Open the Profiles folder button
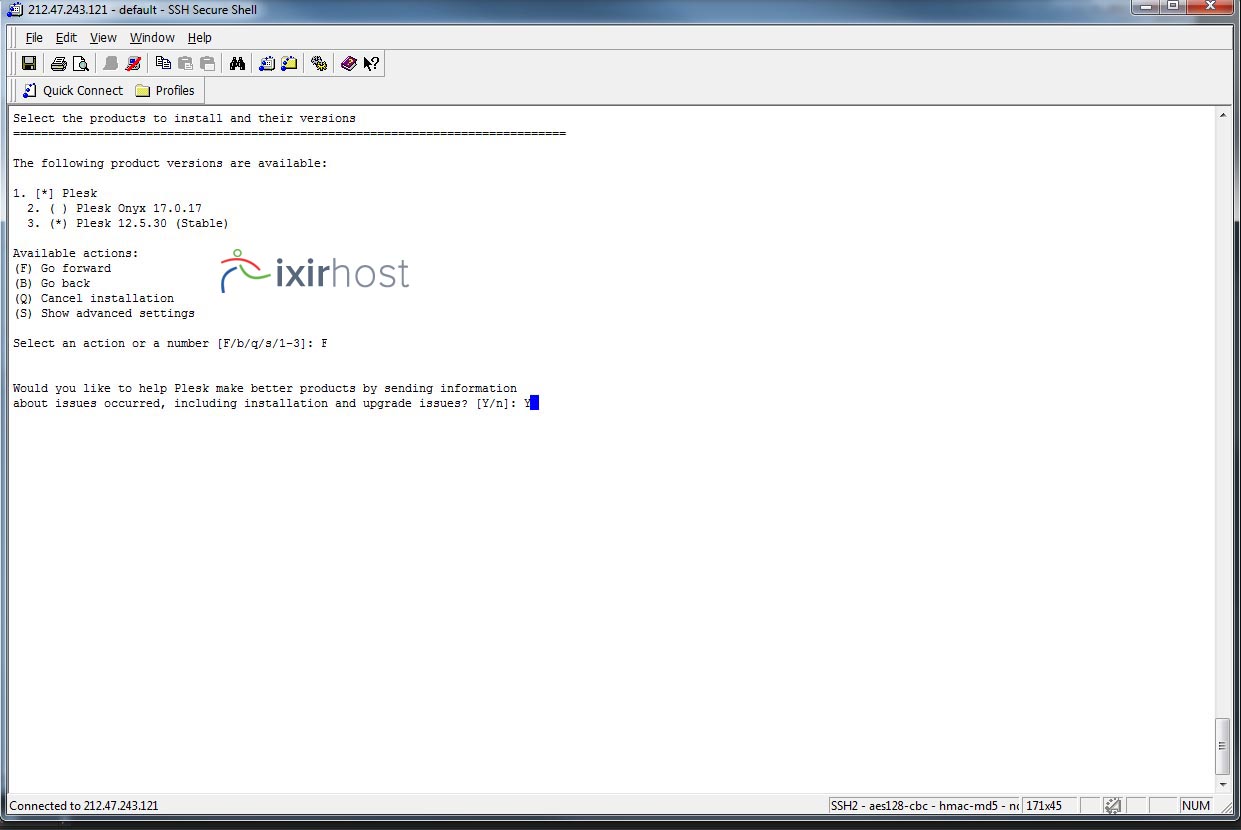Image resolution: width=1241 pixels, height=830 pixels. [x=165, y=90]
